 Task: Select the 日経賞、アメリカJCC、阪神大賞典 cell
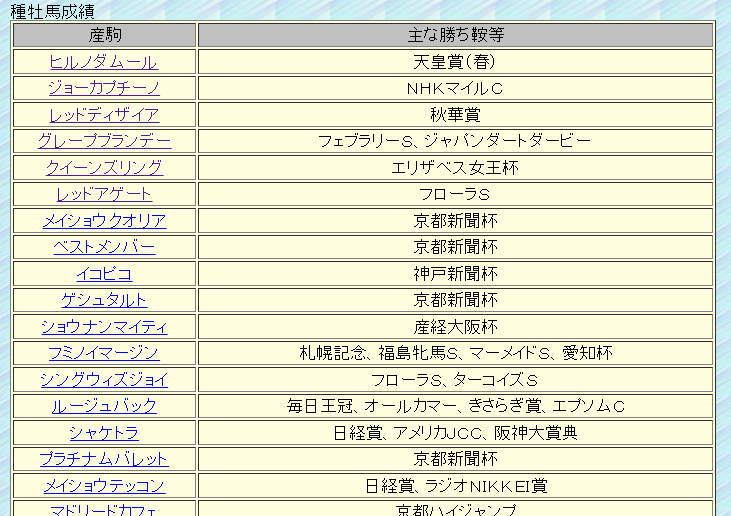click(455, 433)
